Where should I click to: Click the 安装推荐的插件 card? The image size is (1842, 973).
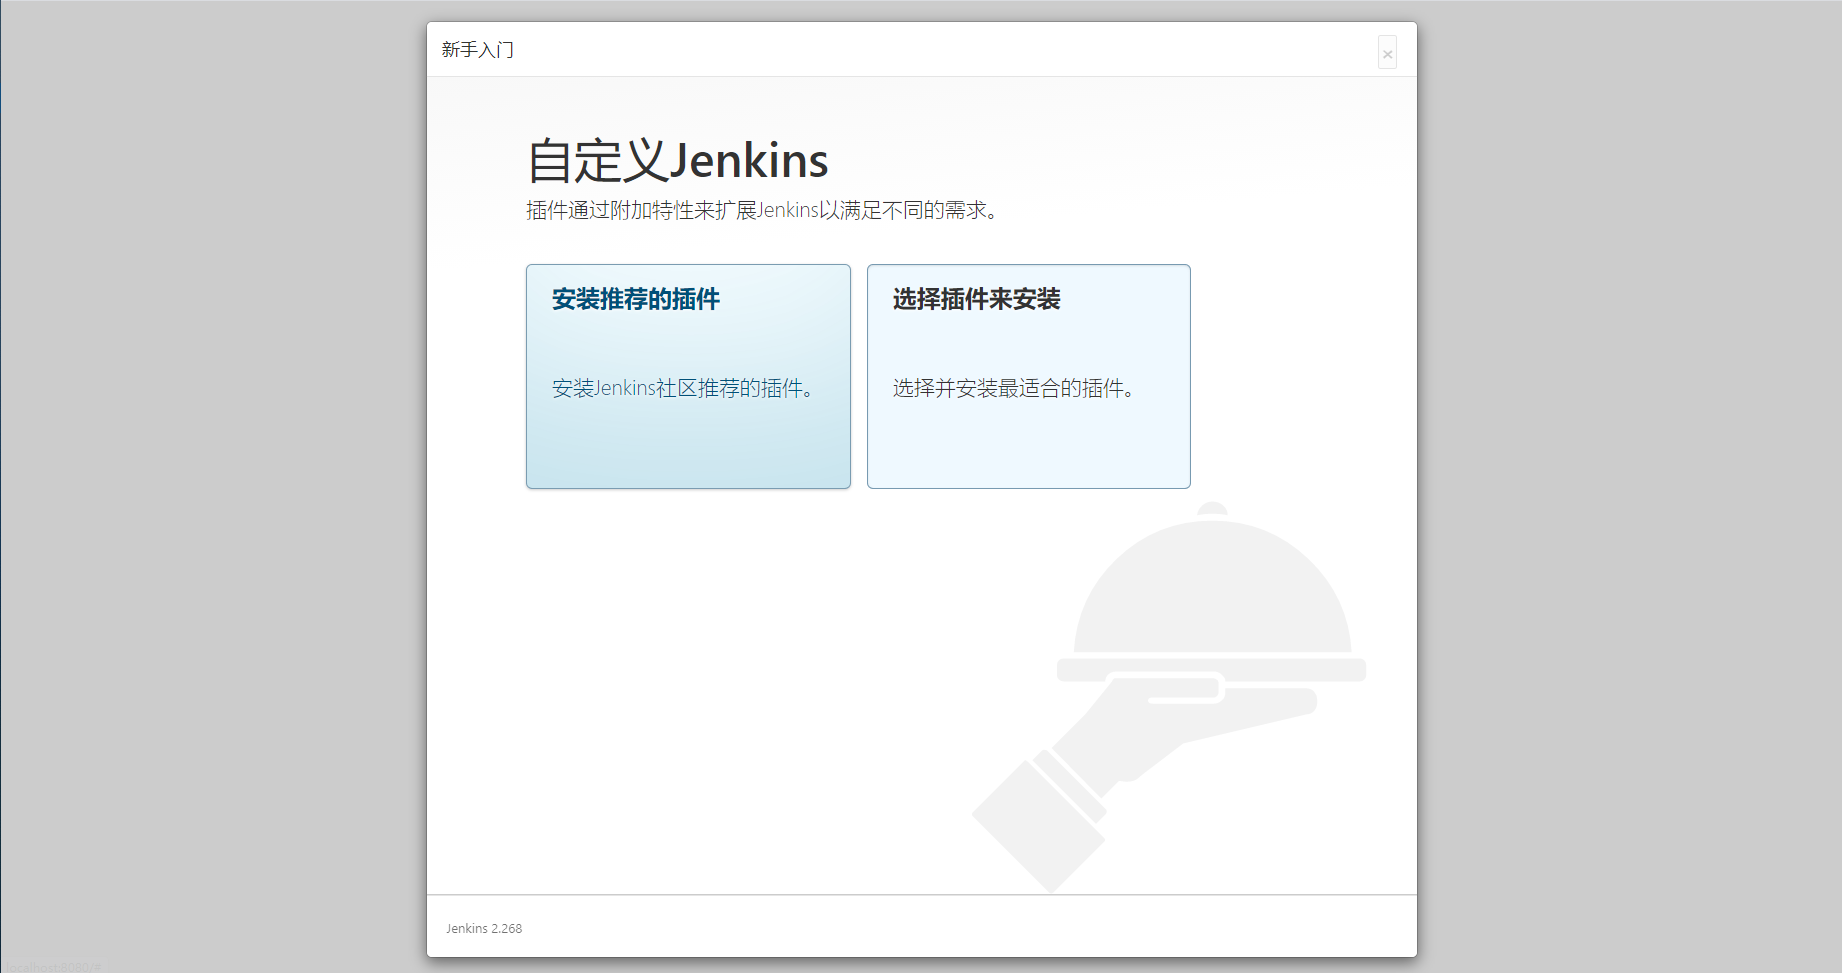click(x=688, y=376)
